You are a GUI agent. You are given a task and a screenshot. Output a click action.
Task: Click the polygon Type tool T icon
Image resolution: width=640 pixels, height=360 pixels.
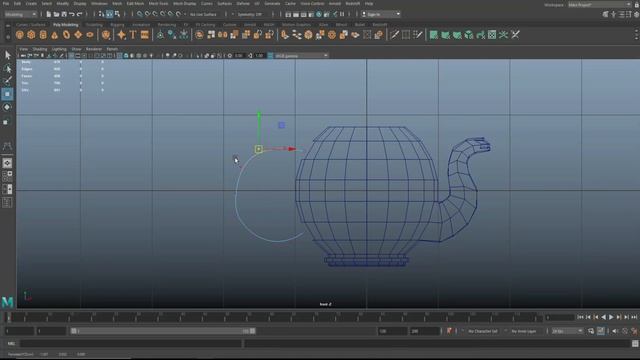pyautogui.click(x=133, y=35)
